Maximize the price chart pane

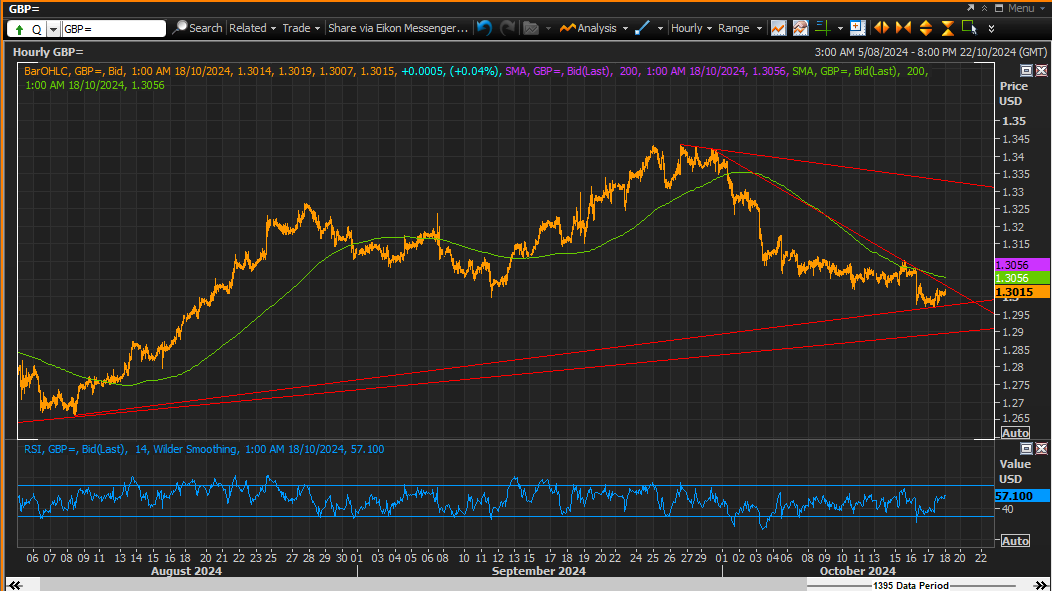tap(1027, 70)
